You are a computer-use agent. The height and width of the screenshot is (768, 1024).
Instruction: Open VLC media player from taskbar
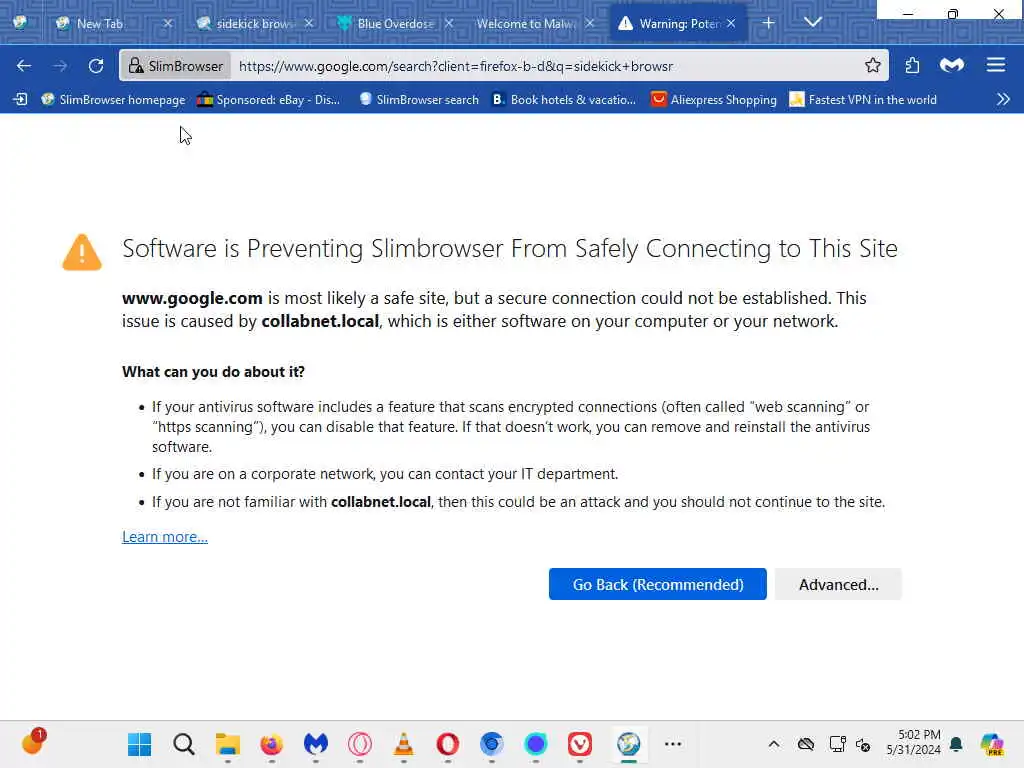(x=404, y=744)
